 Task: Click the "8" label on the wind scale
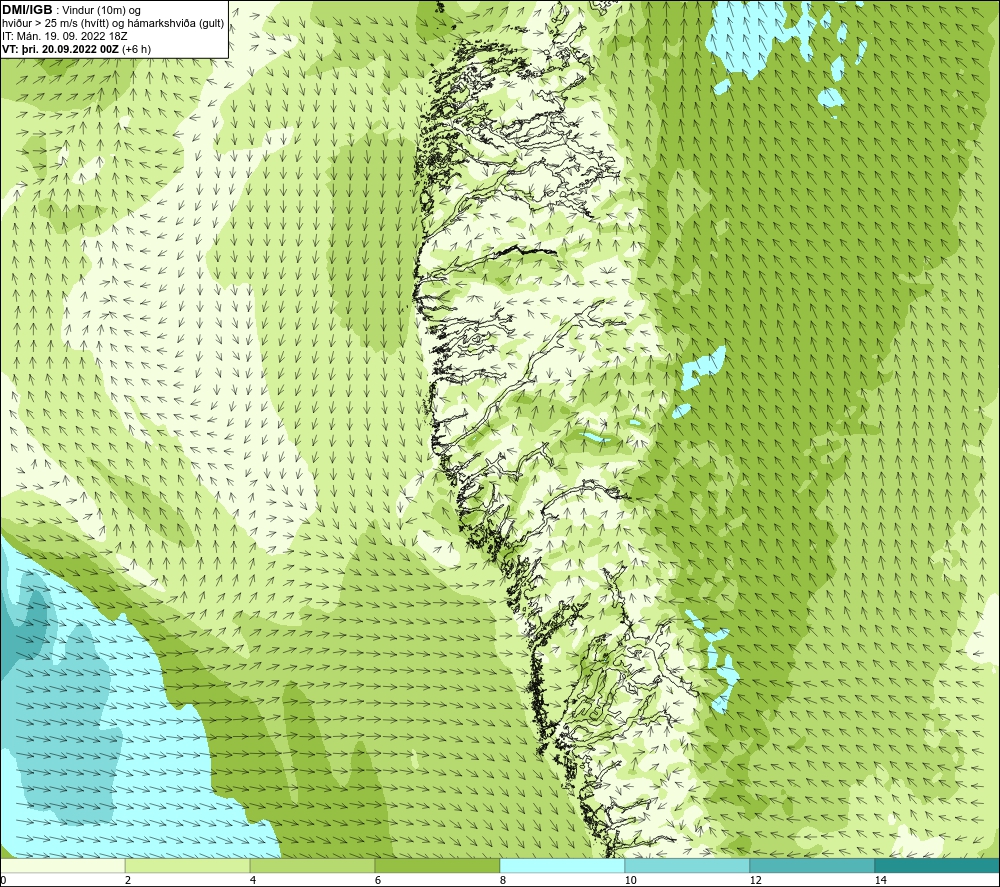[x=503, y=881]
